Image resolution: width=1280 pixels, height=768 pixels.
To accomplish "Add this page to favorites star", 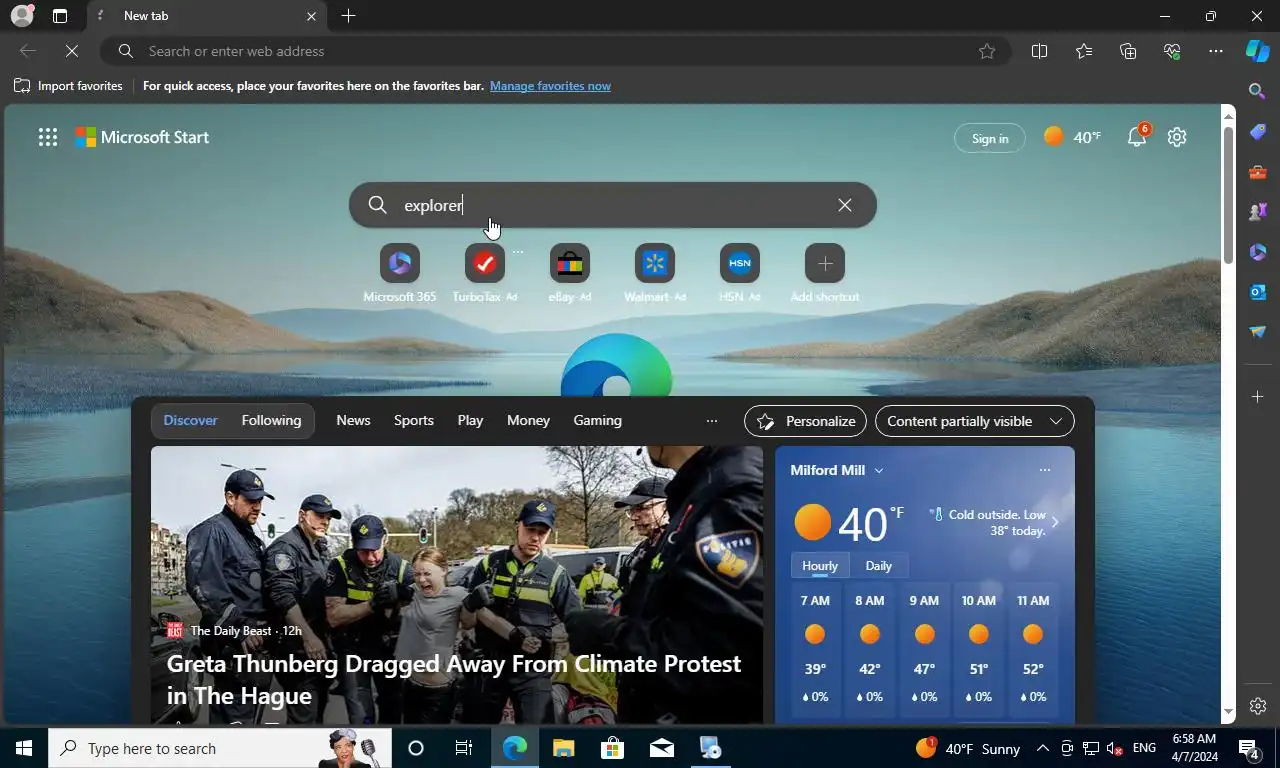I will (987, 51).
